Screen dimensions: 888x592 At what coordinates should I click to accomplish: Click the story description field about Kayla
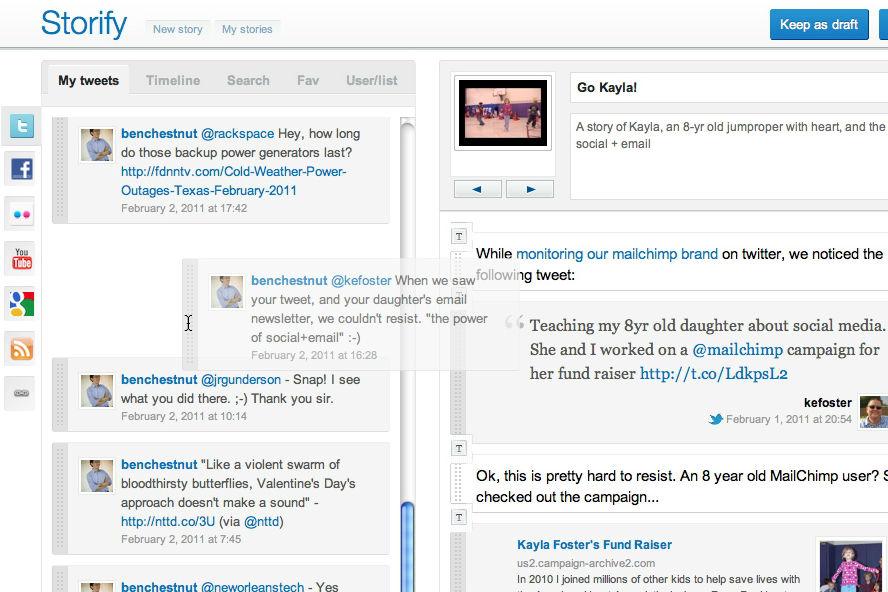tap(729, 156)
